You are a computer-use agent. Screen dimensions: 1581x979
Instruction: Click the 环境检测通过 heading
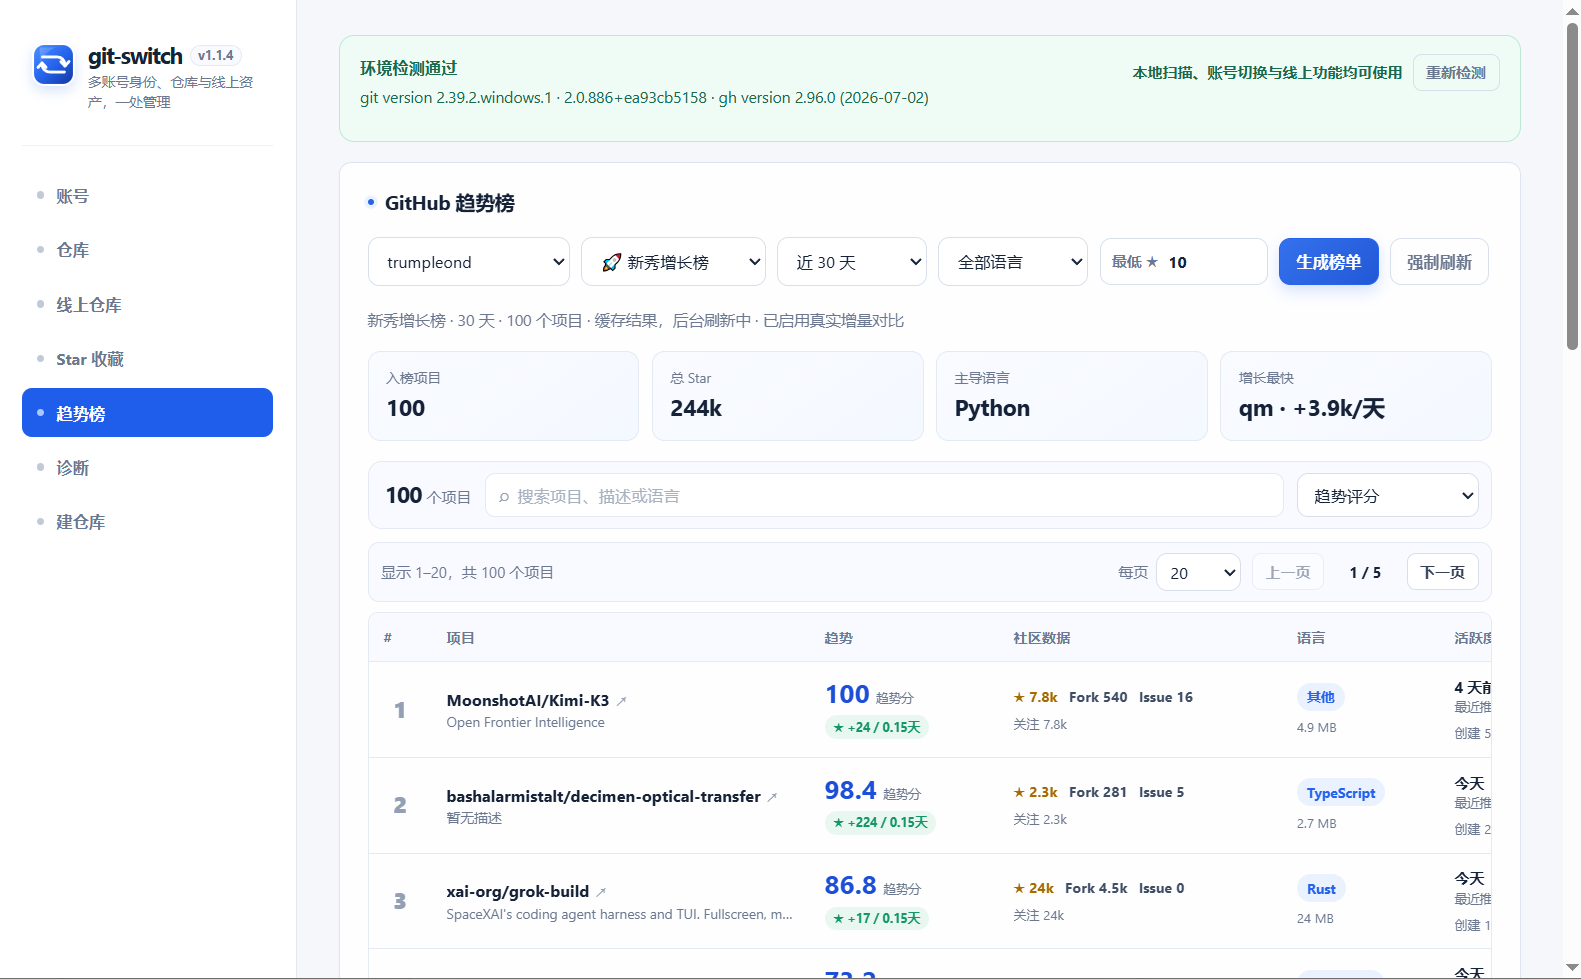tap(408, 68)
